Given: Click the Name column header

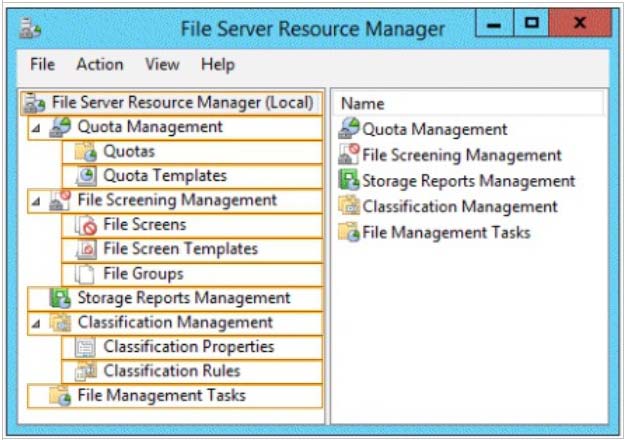Looking at the screenshot, I should (468, 104).
